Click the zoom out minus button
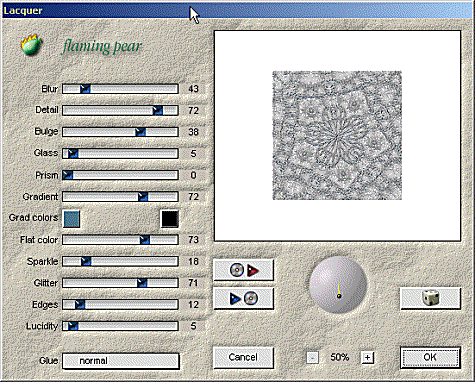The image size is (475, 382). coord(312,358)
